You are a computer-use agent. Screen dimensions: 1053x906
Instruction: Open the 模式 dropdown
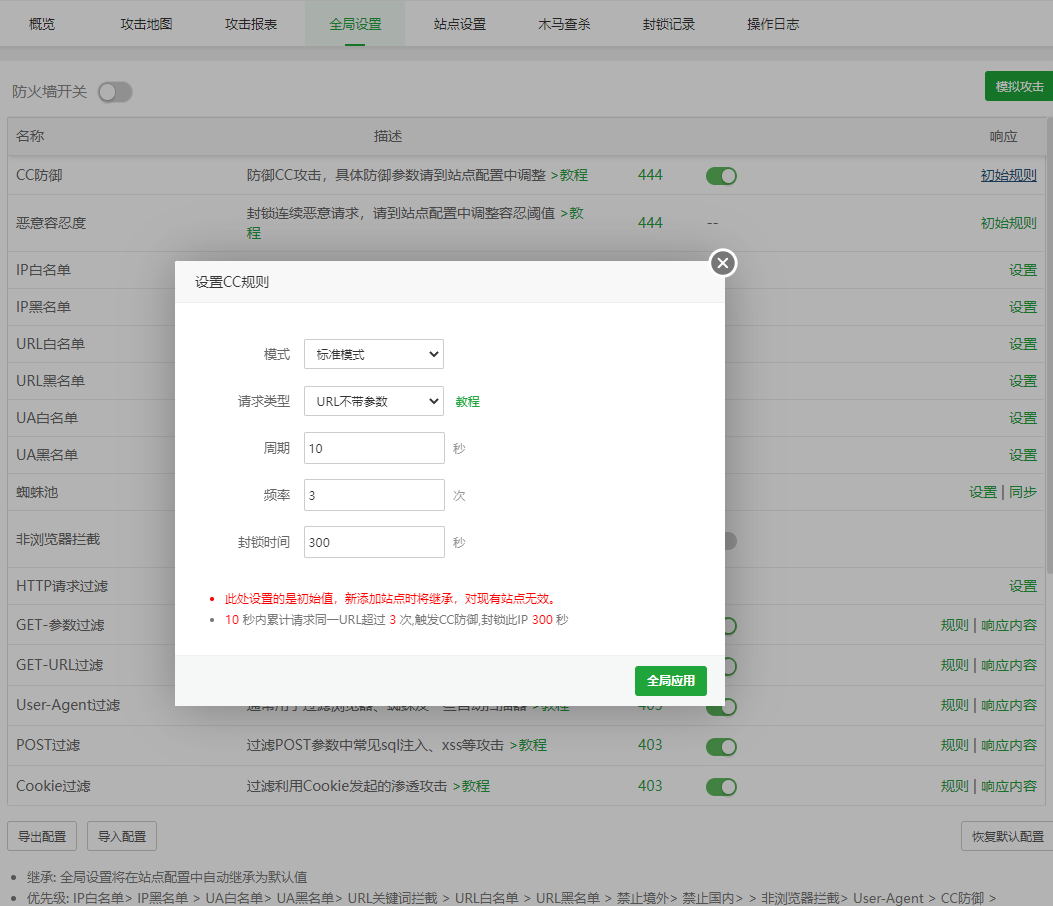(374, 354)
